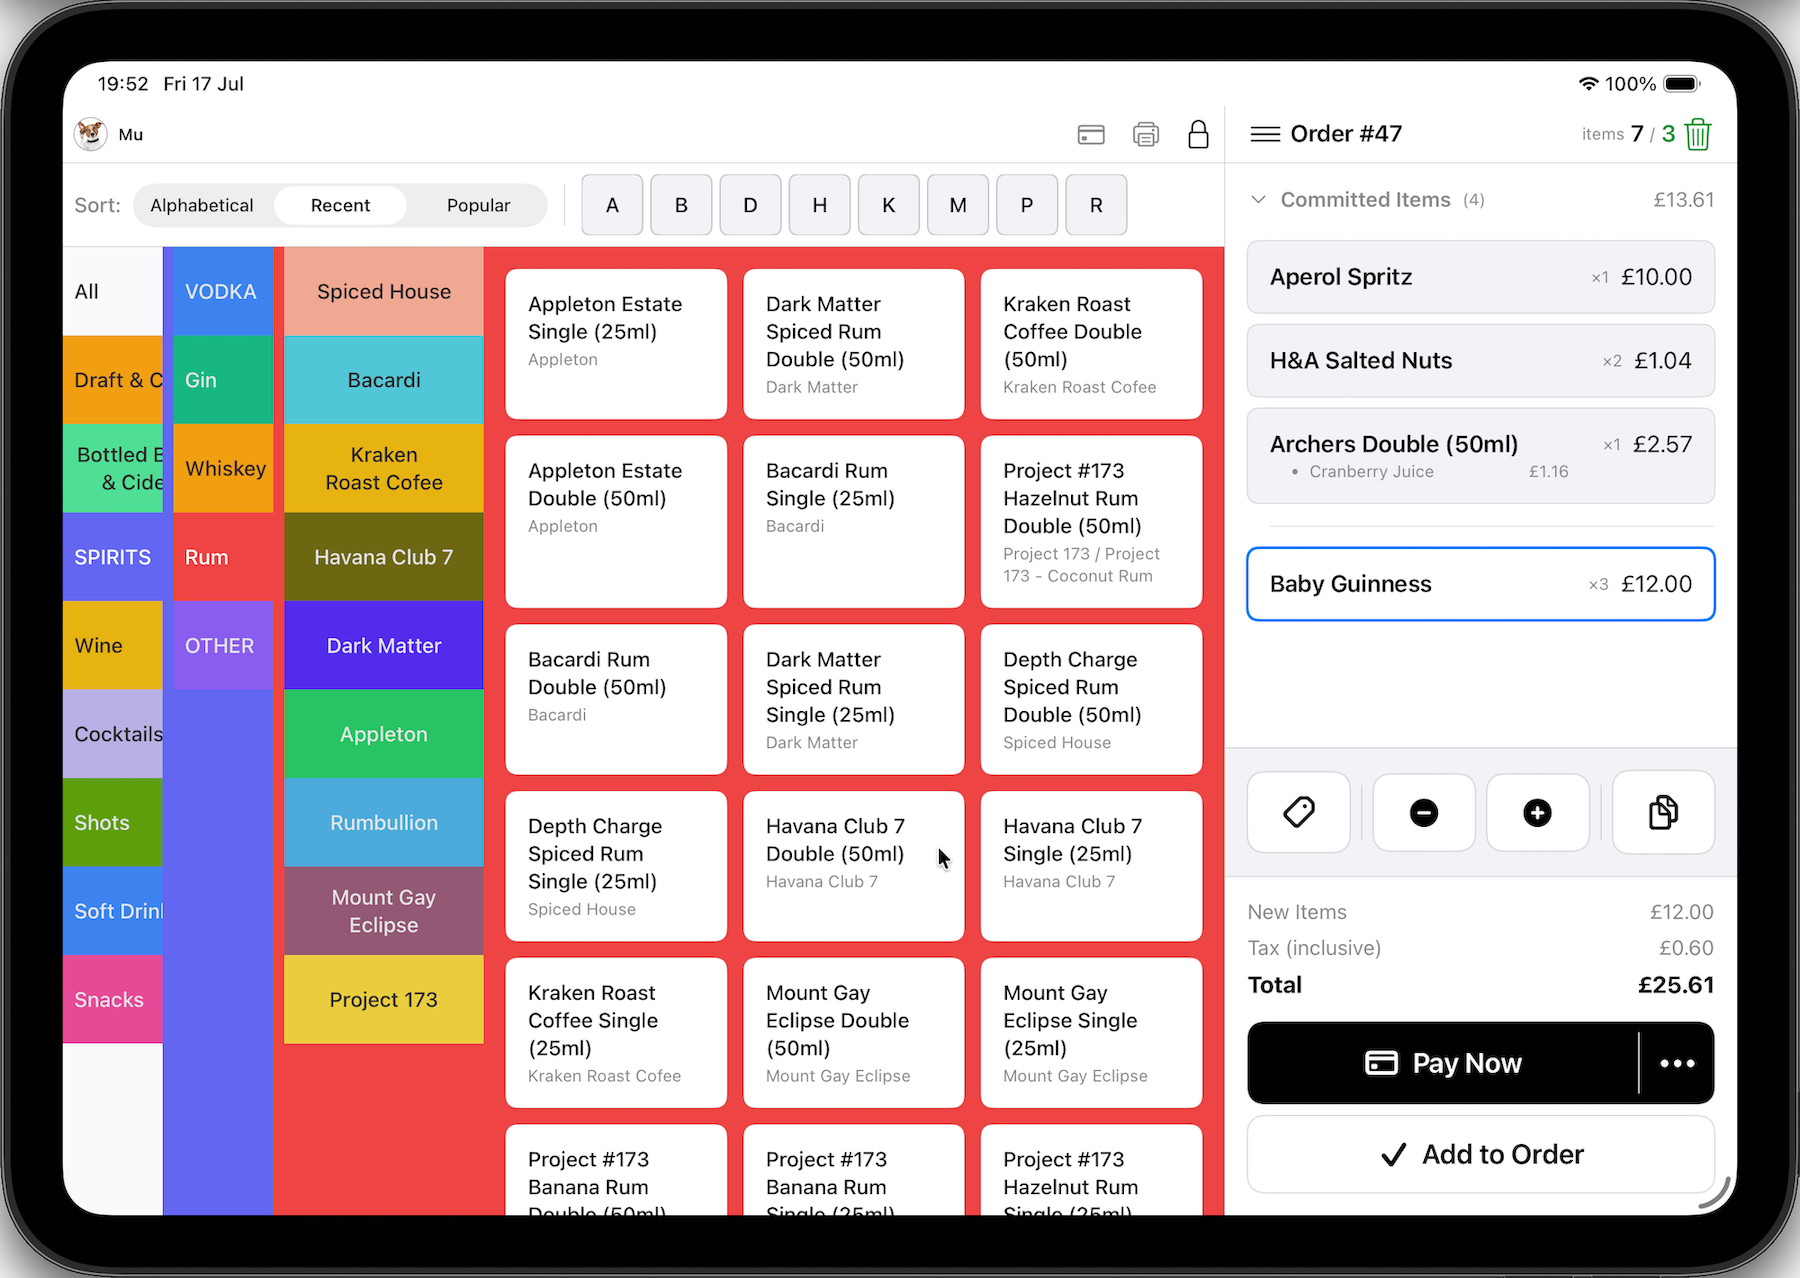Open the Snacks category

pyautogui.click(x=113, y=999)
